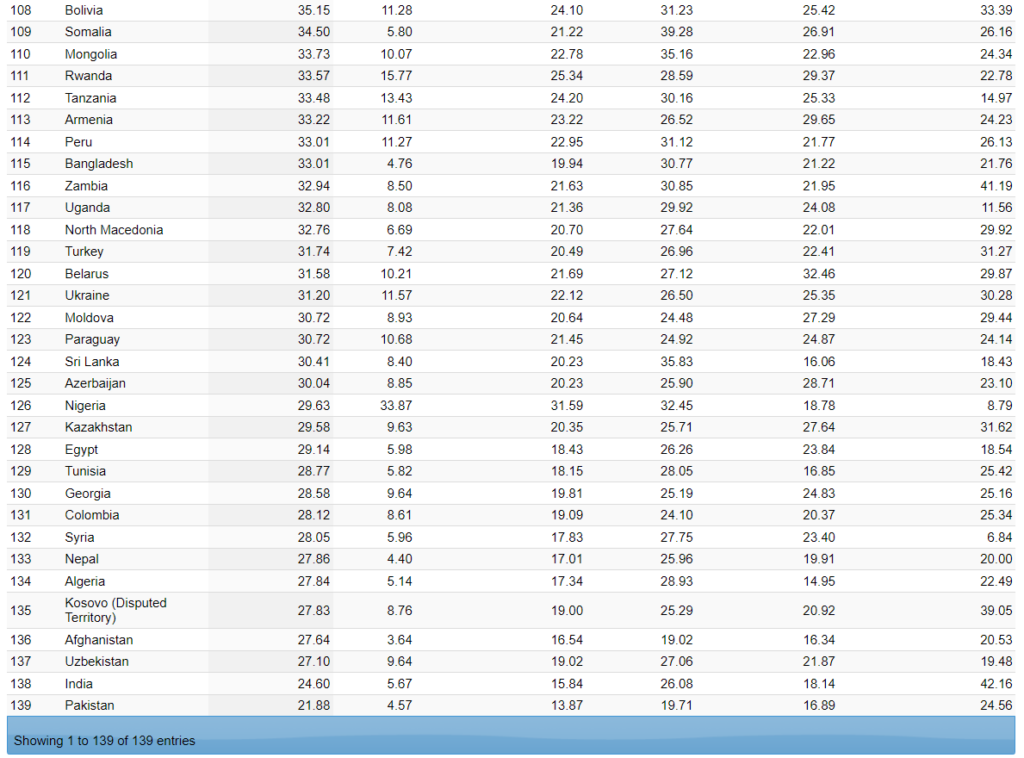Click the Kosovo (Disputed Territory) cell
The width and height of the screenshot is (1024, 758).
[116, 610]
